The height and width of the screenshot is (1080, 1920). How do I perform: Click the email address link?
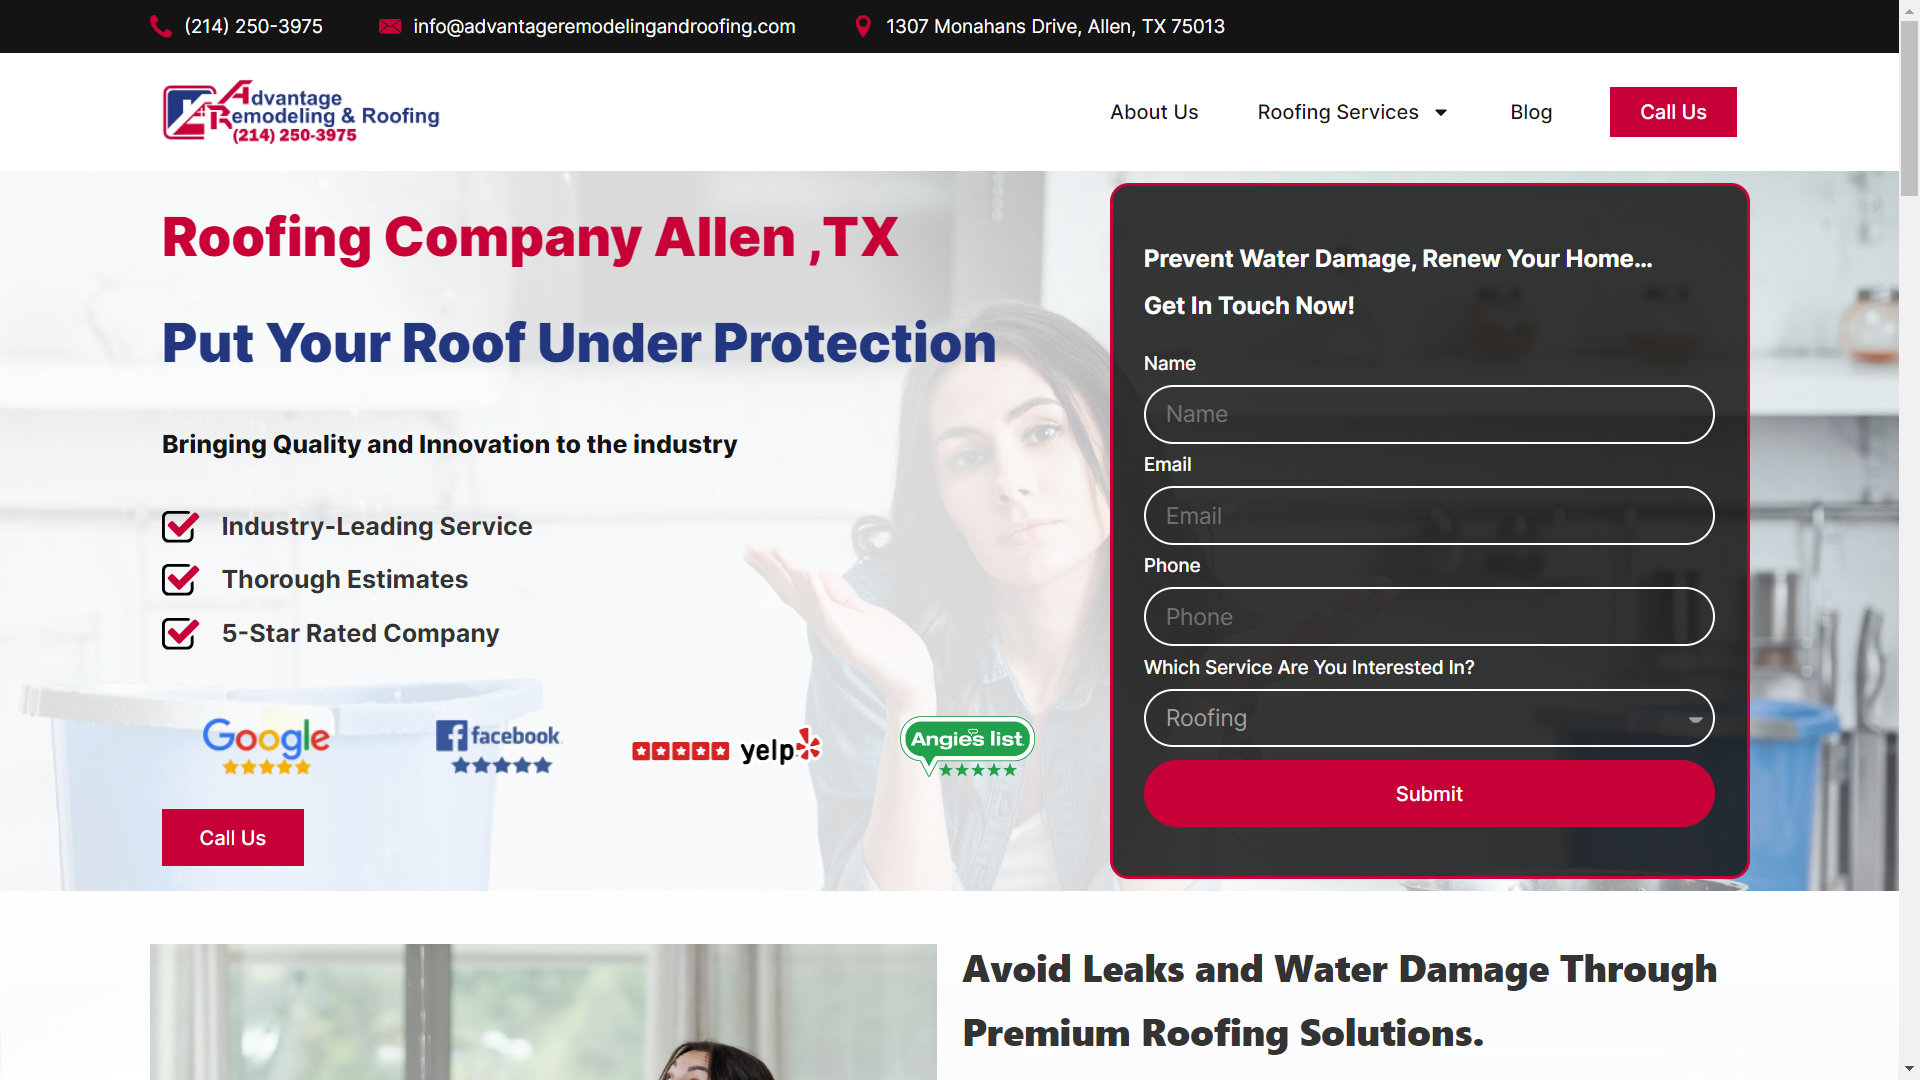coord(604,26)
